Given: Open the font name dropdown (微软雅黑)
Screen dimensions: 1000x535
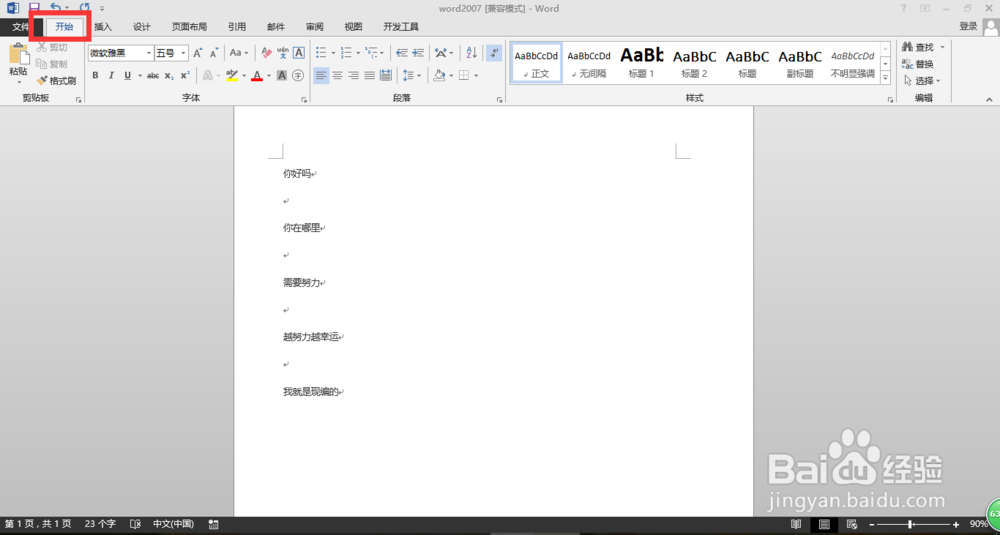Looking at the screenshot, I should coord(149,53).
